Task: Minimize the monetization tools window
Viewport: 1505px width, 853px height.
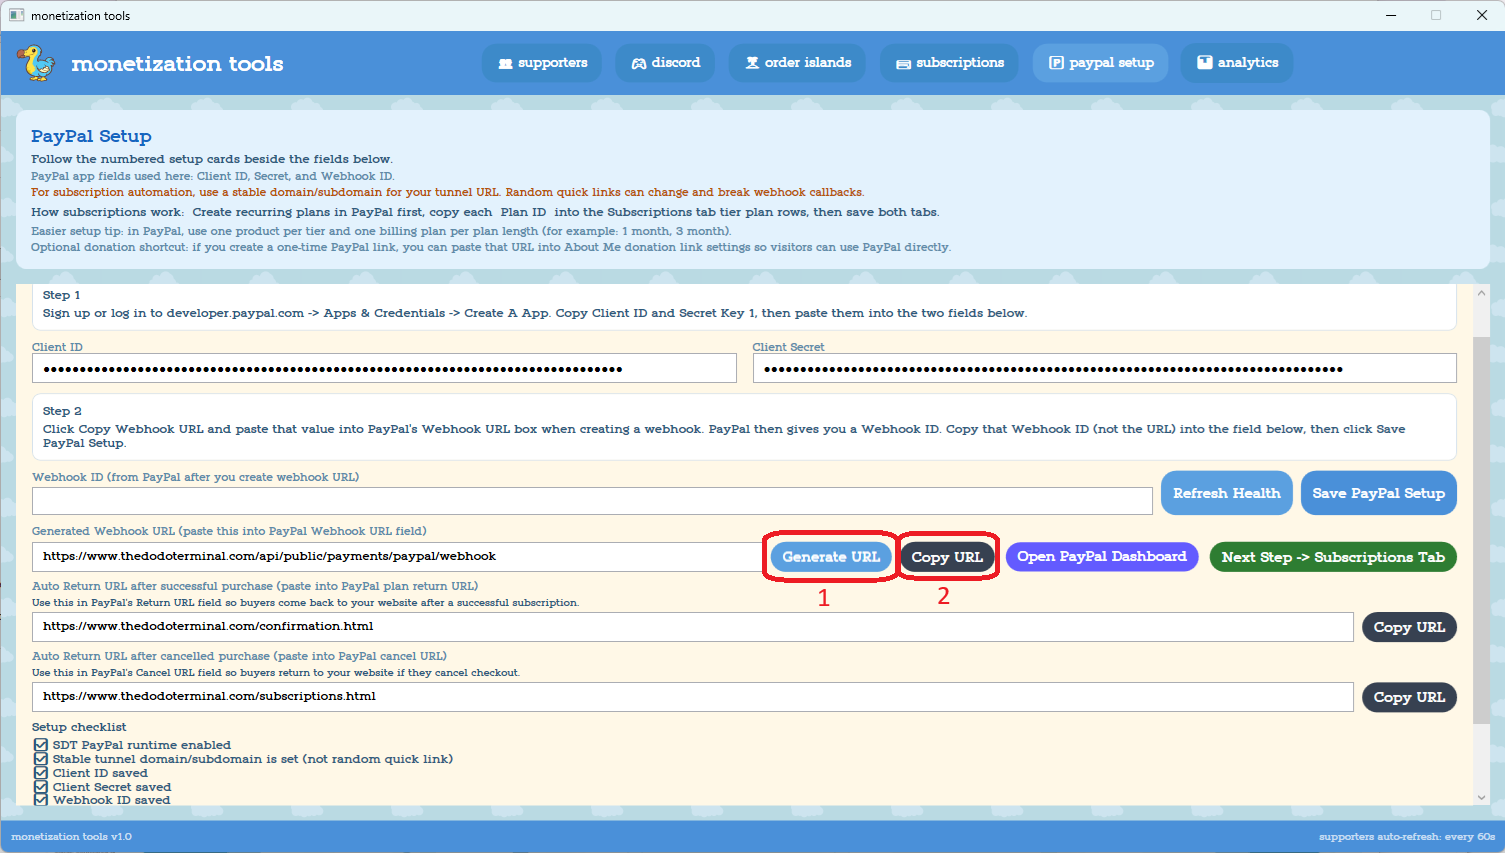Action: click(1391, 15)
